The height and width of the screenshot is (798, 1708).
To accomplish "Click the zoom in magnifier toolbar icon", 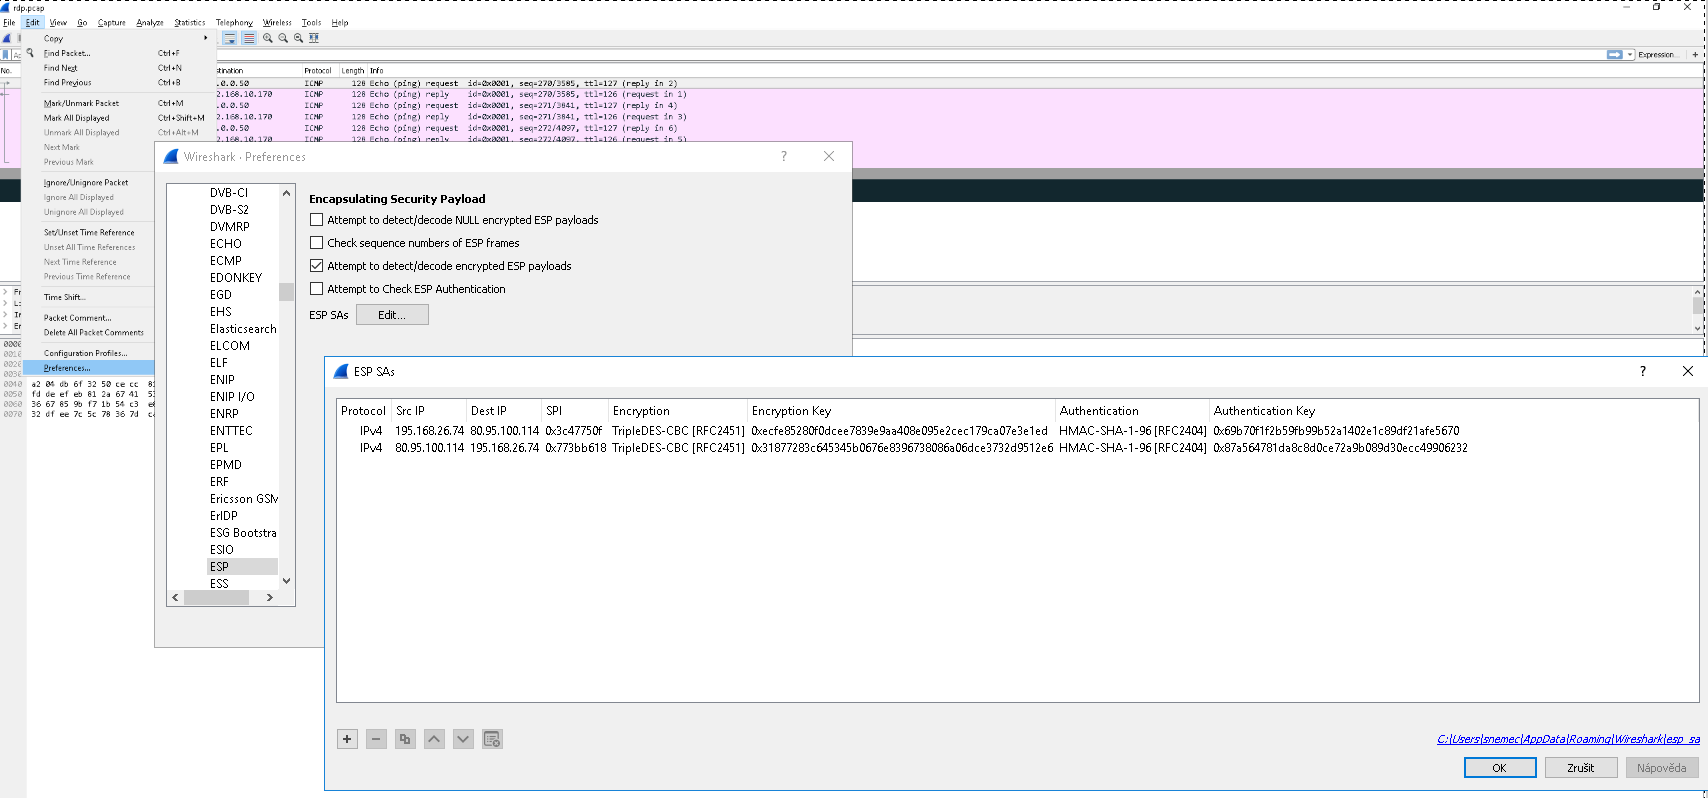I will pos(268,38).
